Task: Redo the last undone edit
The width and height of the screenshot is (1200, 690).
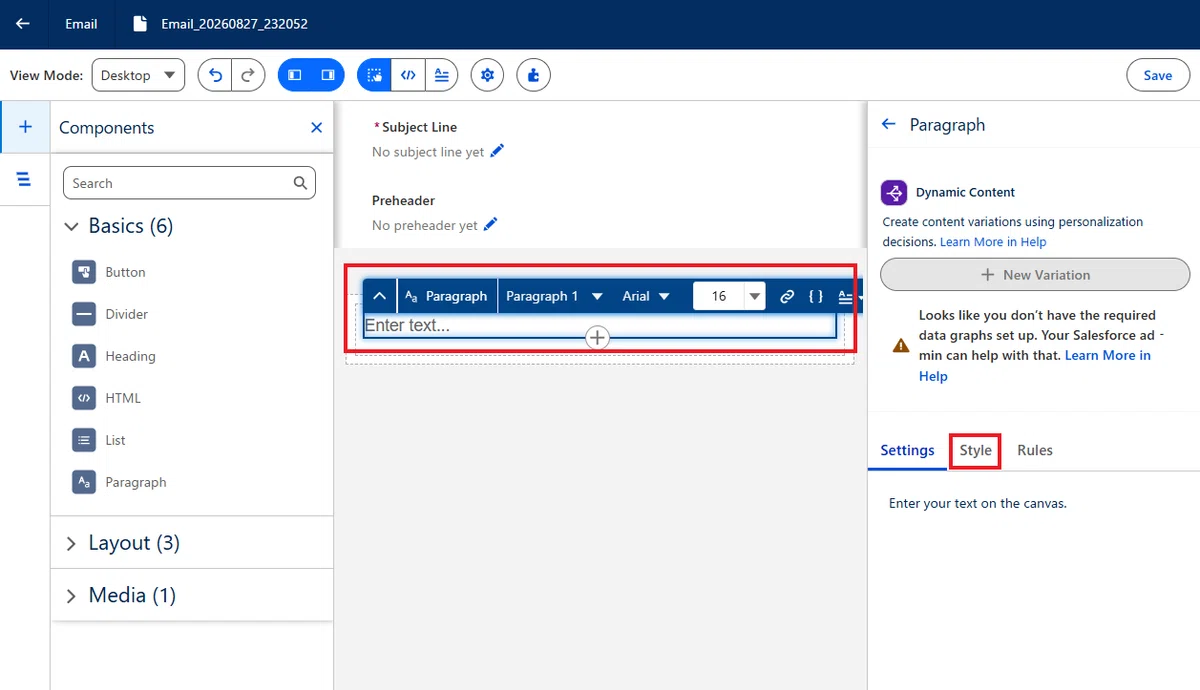Action: coord(248,75)
